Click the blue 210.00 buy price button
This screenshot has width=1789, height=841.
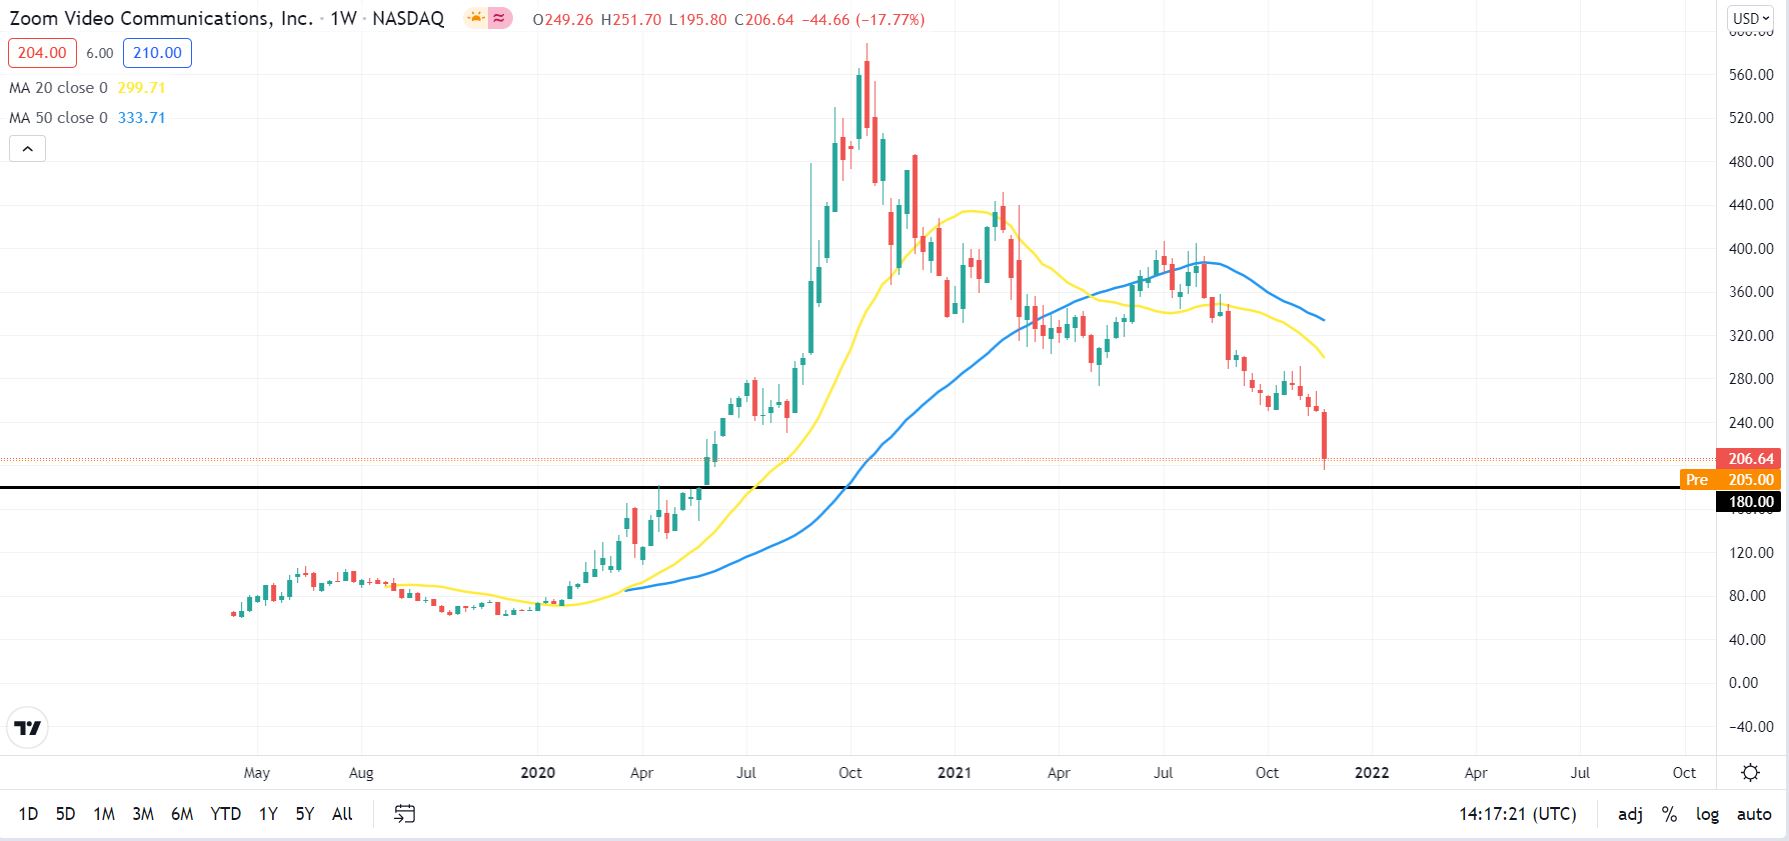157,53
